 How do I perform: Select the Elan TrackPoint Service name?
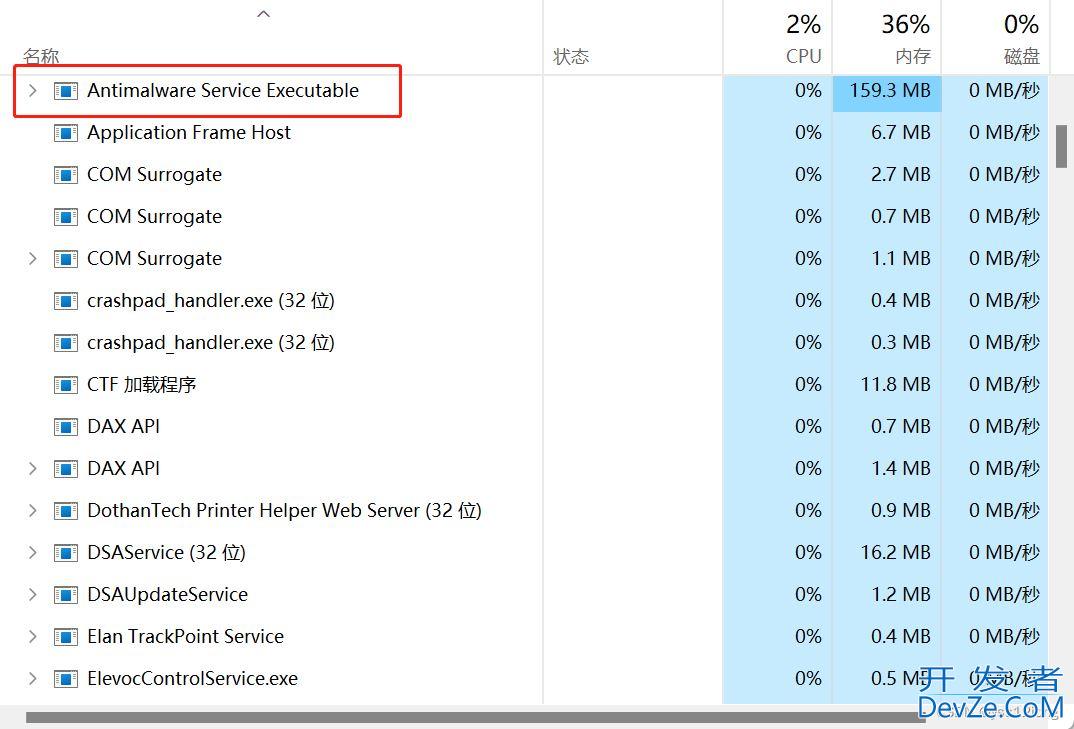click(x=186, y=637)
